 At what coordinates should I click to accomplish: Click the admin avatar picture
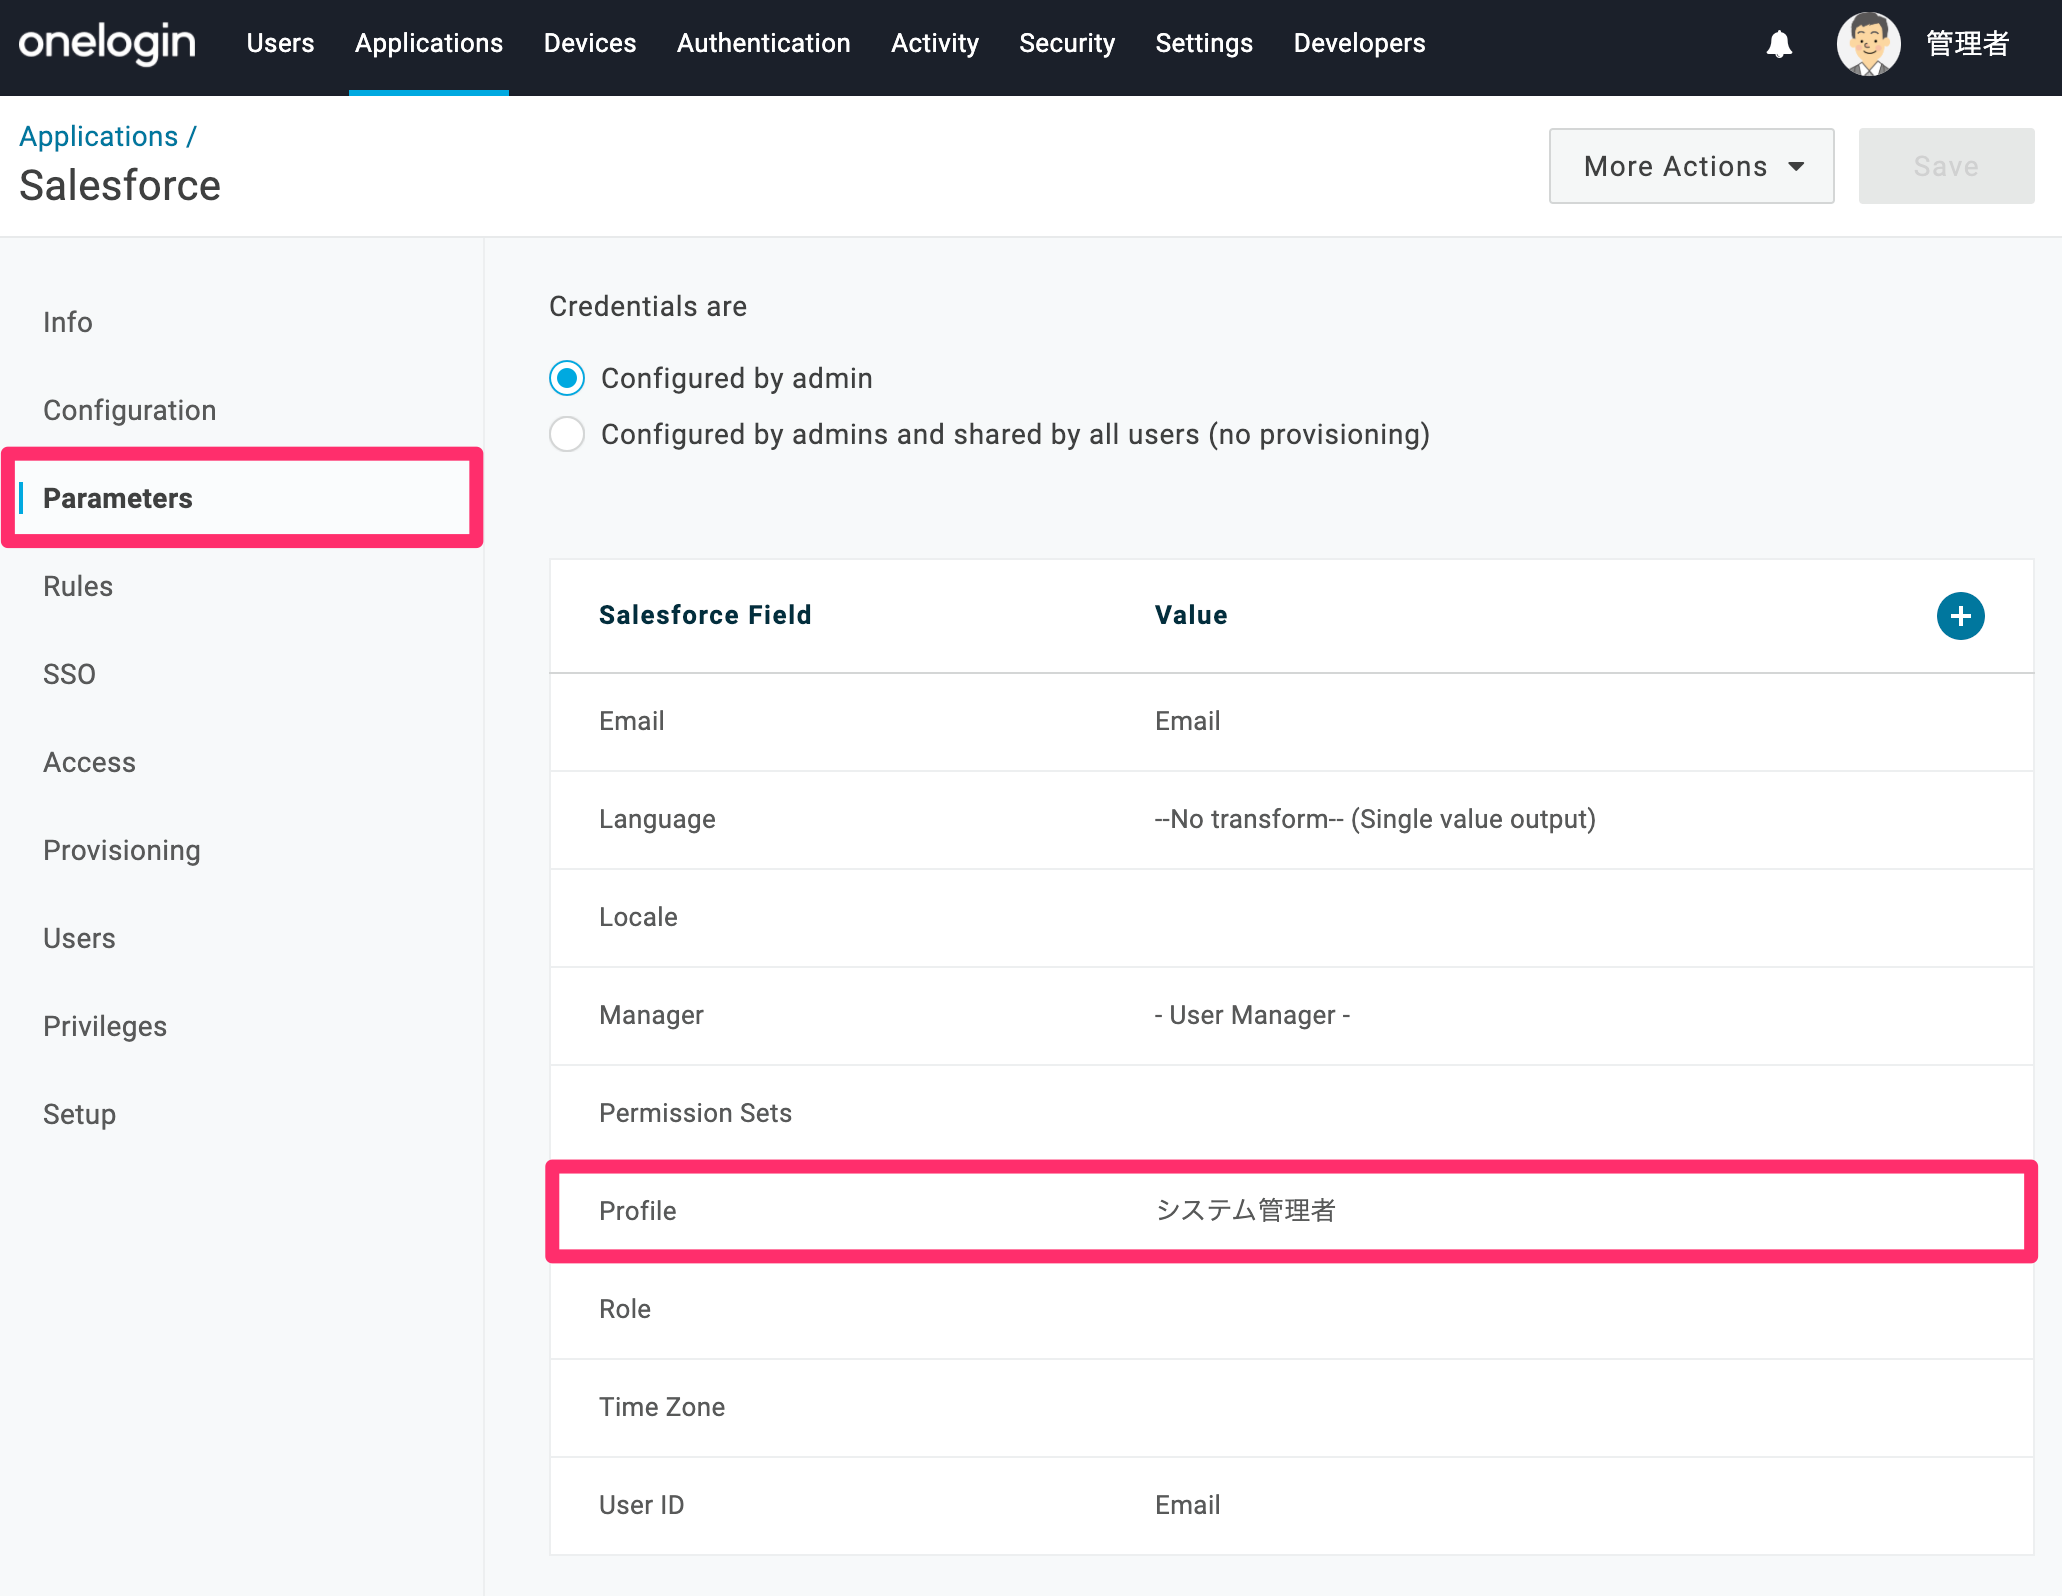[1868, 44]
